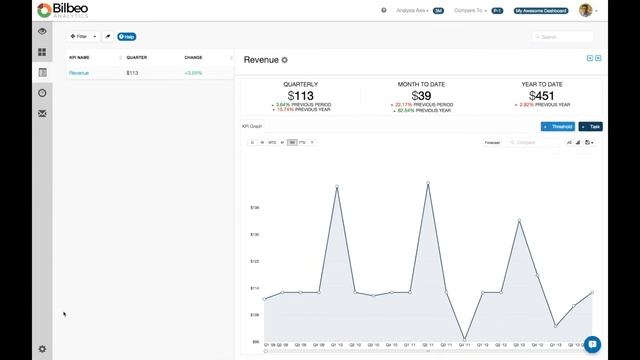Click the chart range slider handle
Viewport: 640px width, 360px height.
pos(266,351)
